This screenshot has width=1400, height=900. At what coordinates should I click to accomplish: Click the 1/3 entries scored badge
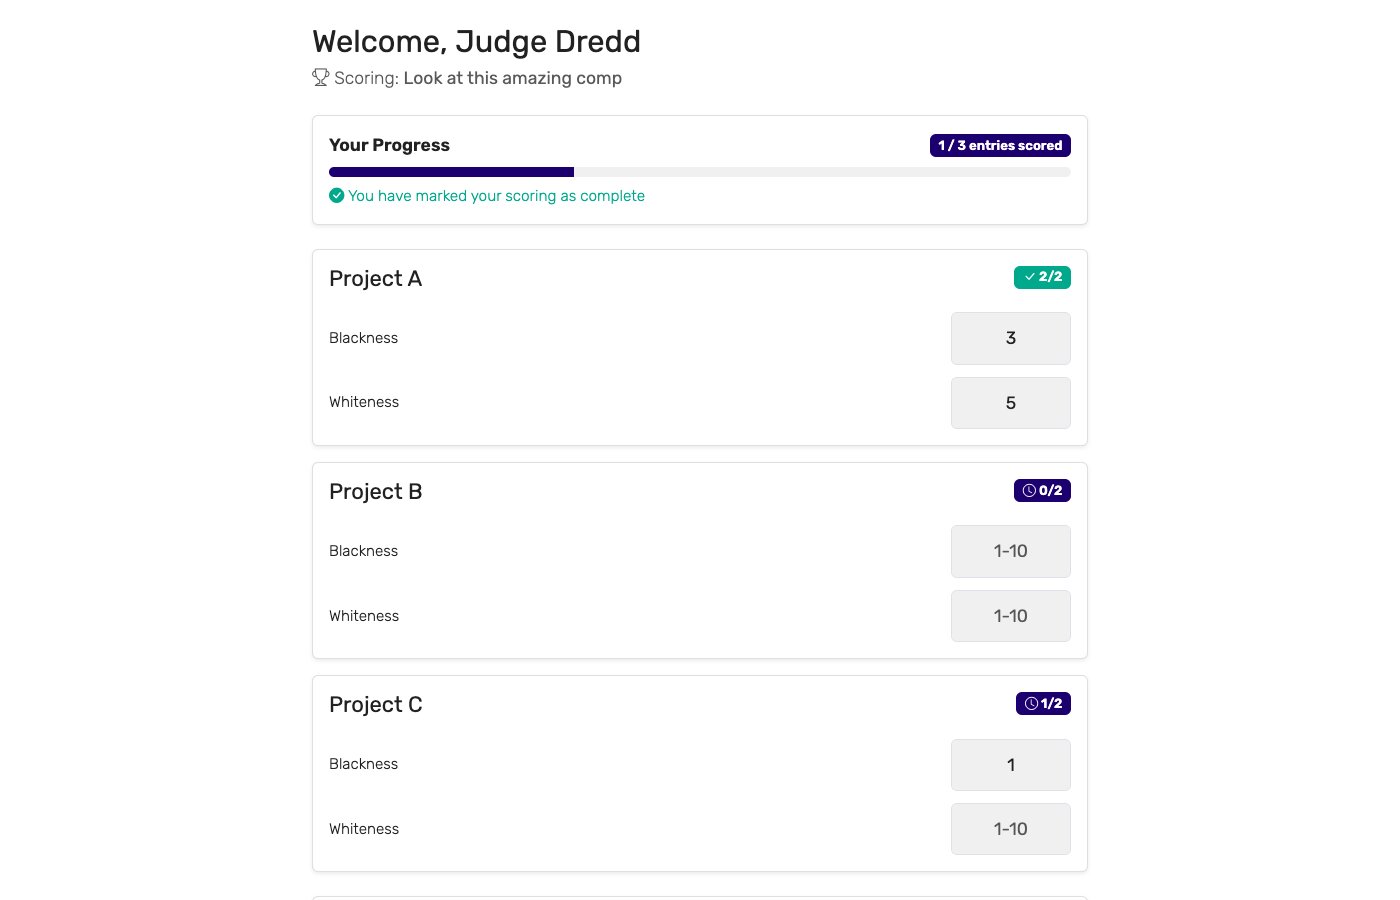click(x=1000, y=145)
